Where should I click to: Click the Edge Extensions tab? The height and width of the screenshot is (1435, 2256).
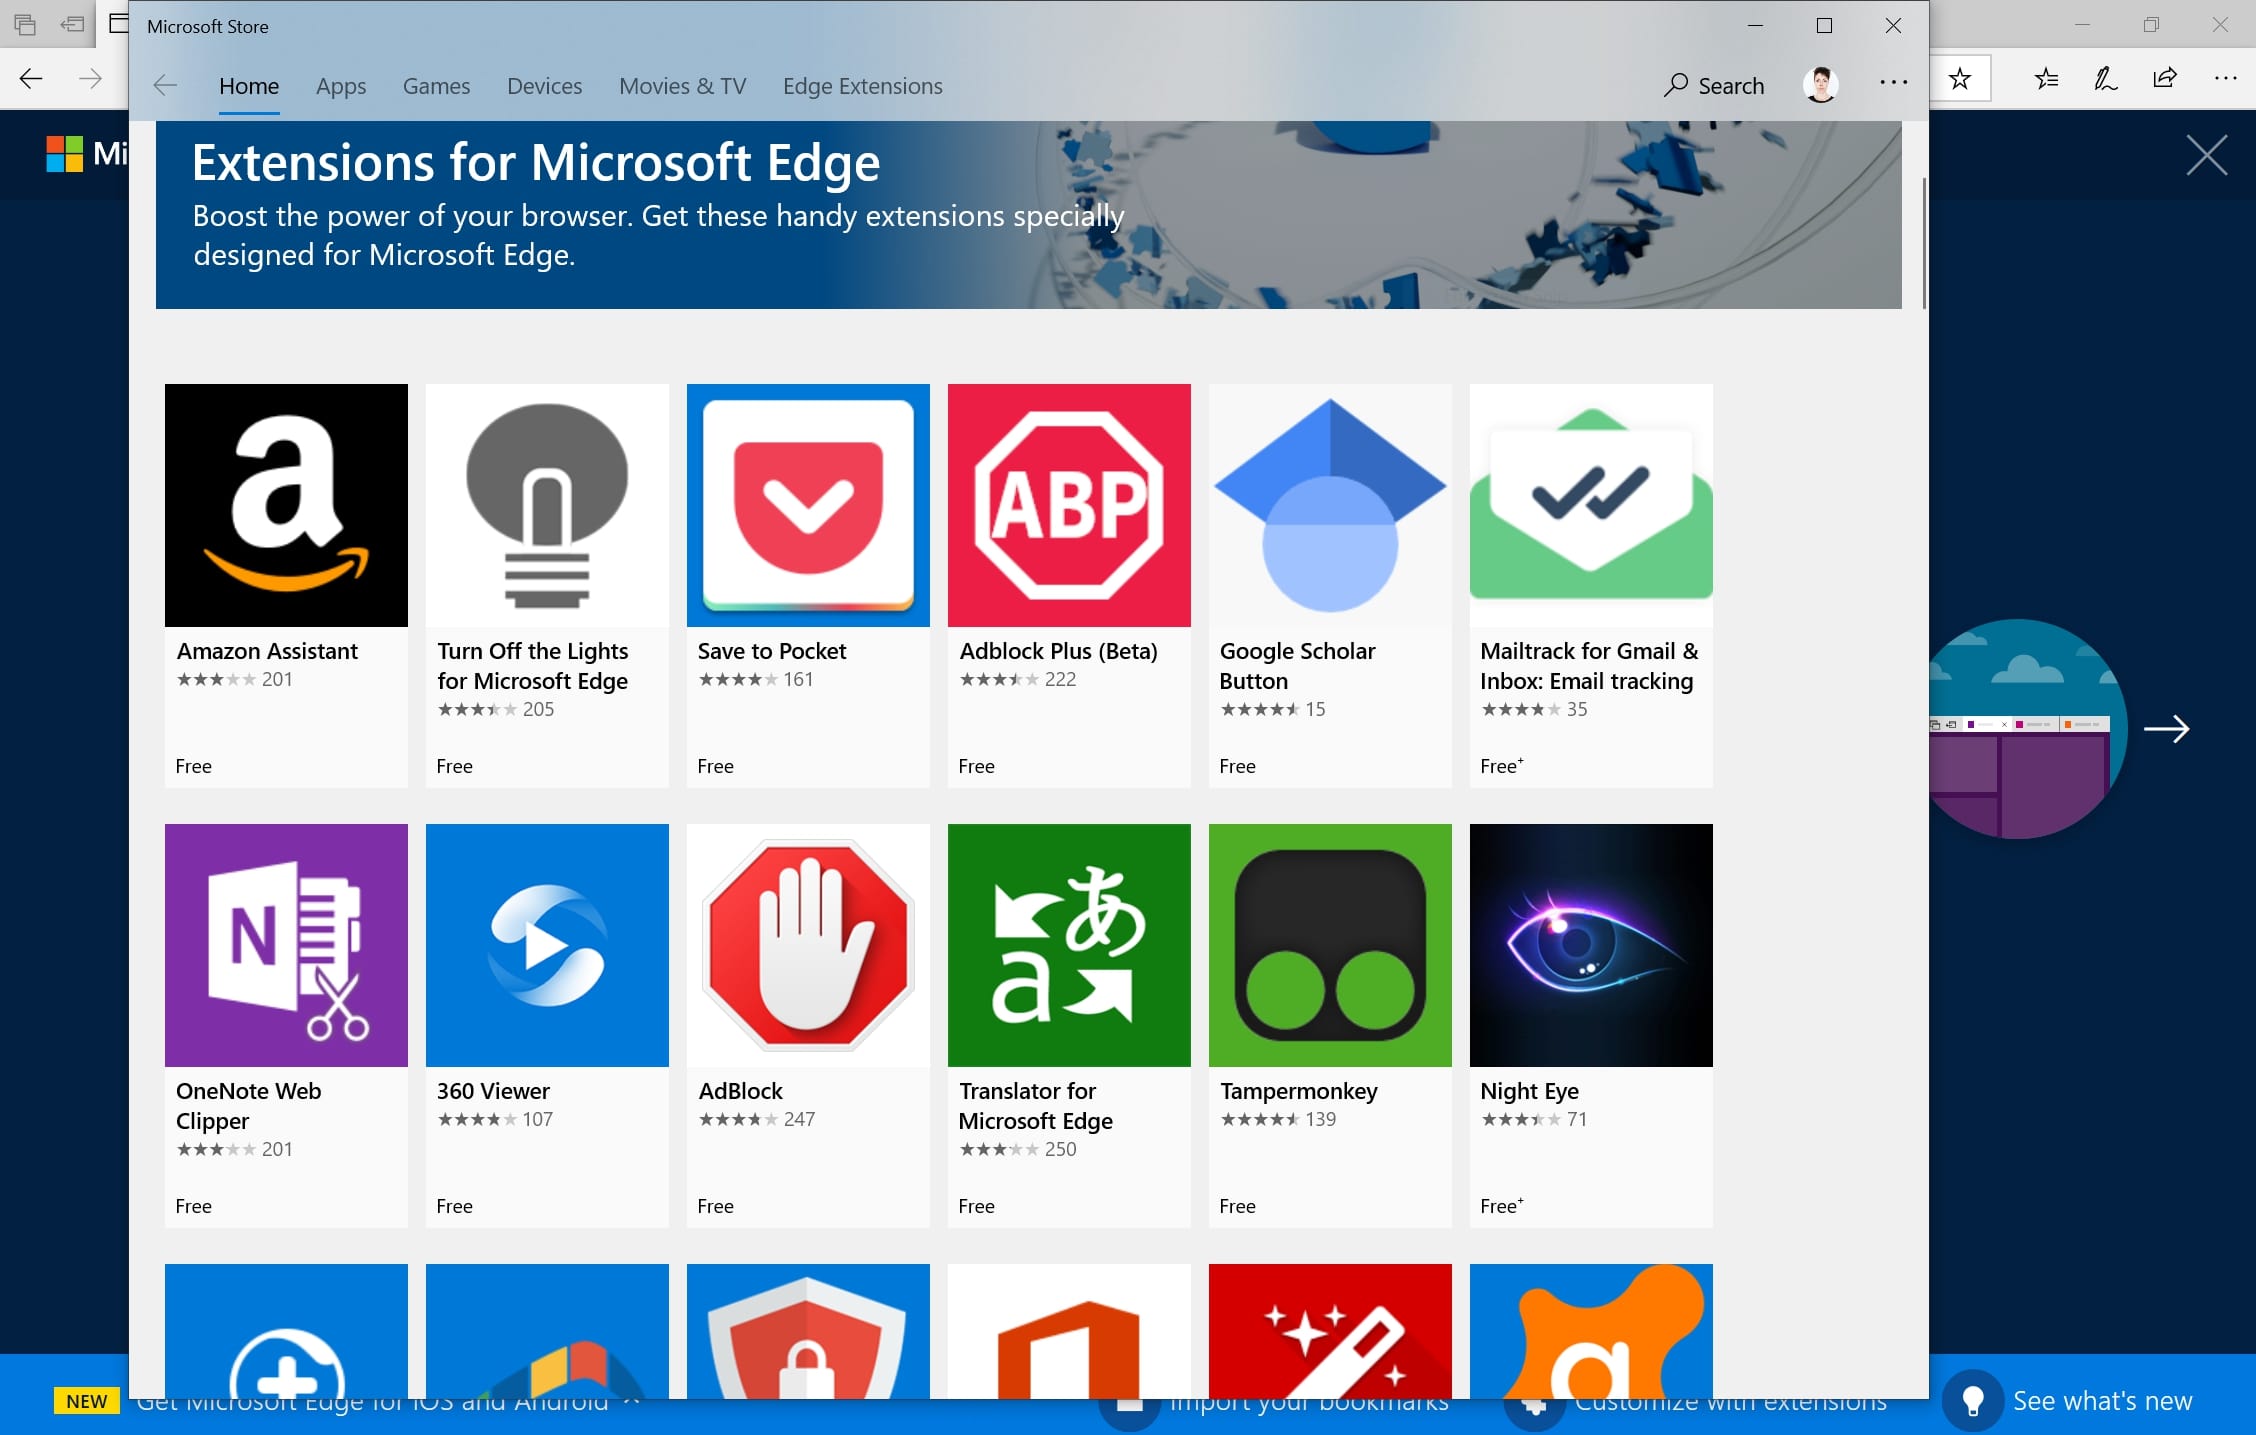(x=862, y=85)
